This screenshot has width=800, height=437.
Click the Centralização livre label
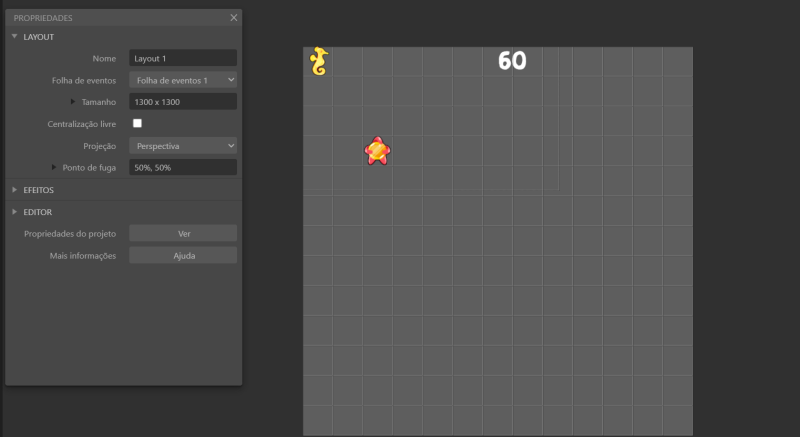click(82, 124)
